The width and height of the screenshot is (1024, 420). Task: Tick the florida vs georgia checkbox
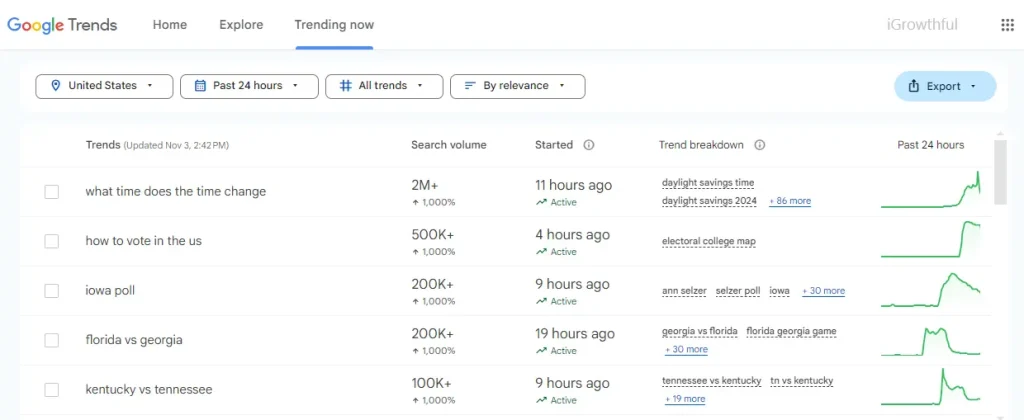click(x=52, y=340)
